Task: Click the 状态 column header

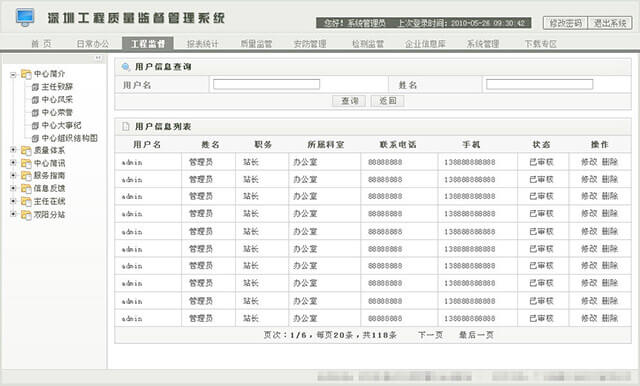Action: (541, 144)
